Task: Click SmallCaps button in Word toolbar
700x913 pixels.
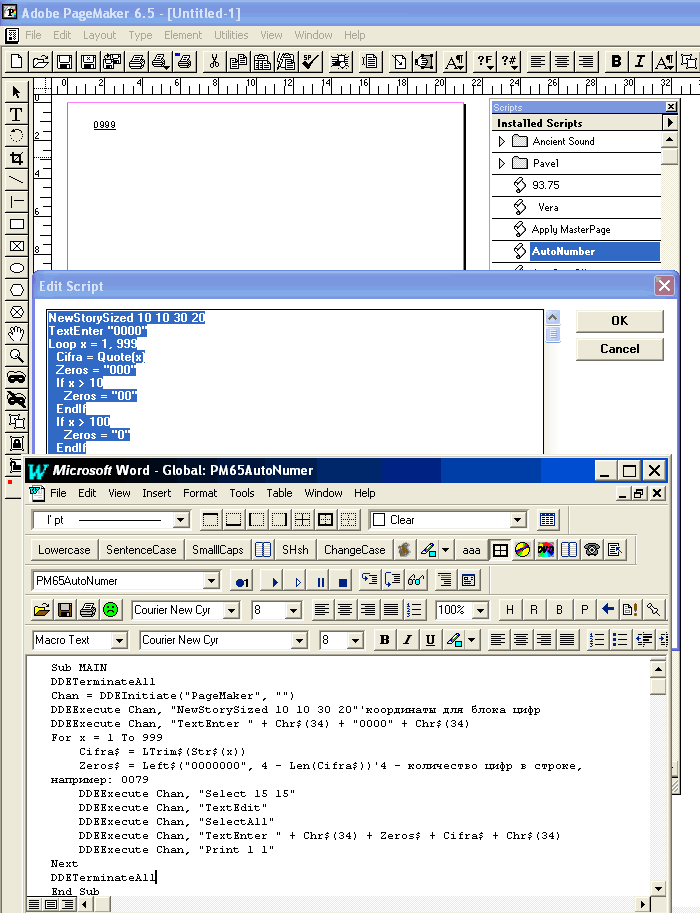Action: 218,550
